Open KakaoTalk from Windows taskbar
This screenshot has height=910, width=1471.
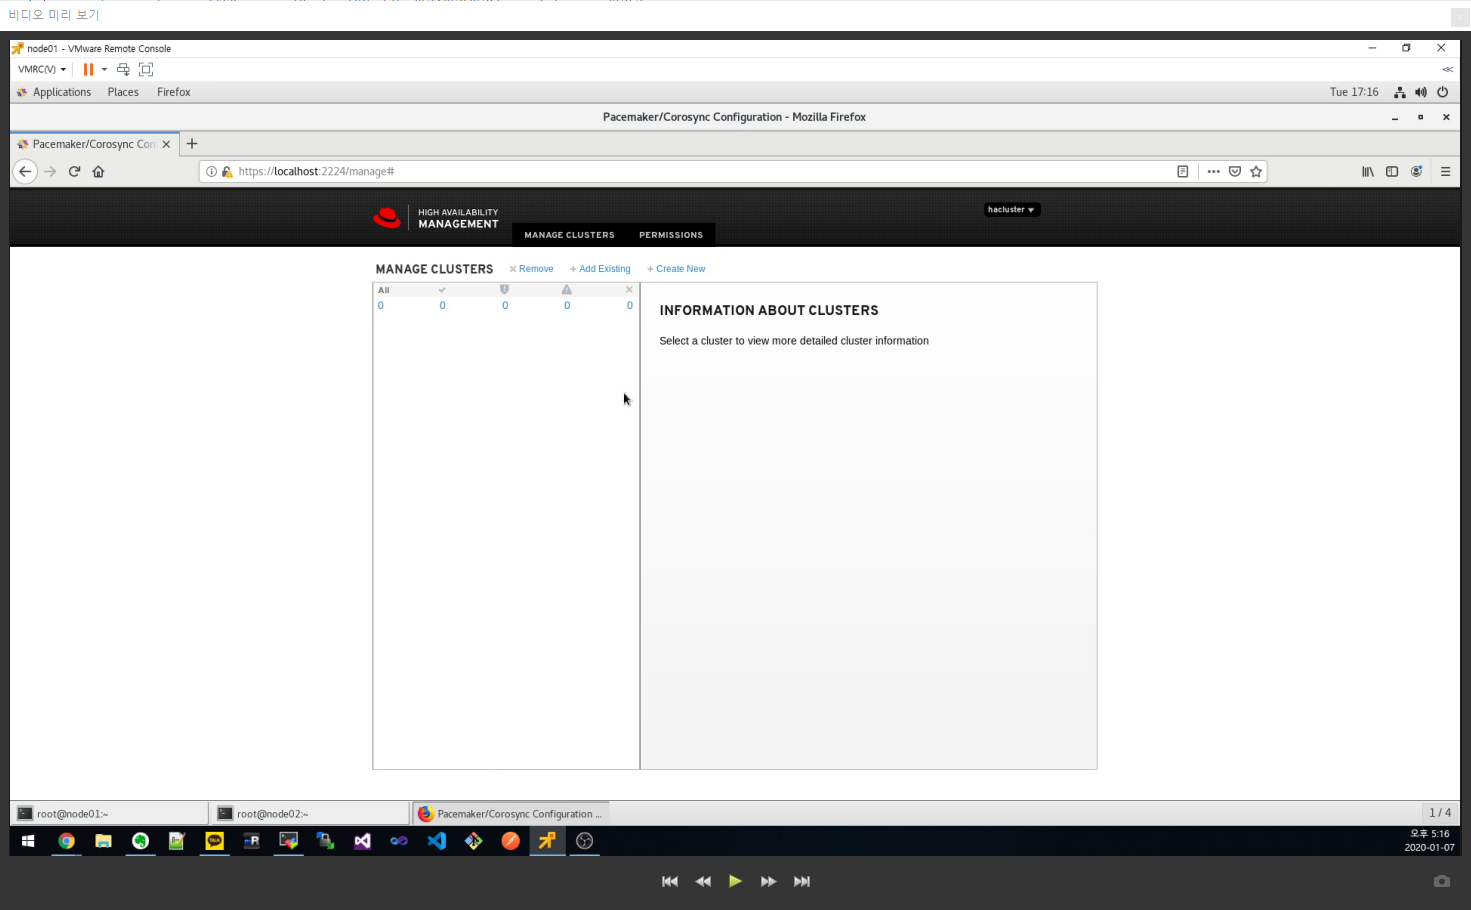(x=214, y=841)
